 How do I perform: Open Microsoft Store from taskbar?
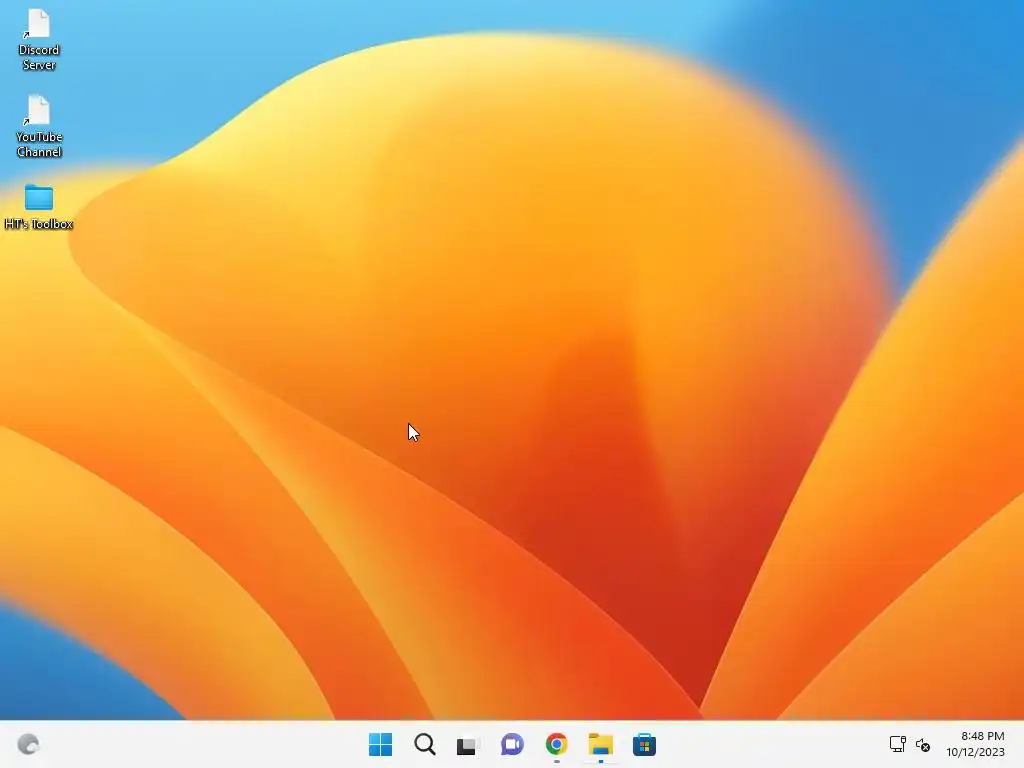pos(644,744)
